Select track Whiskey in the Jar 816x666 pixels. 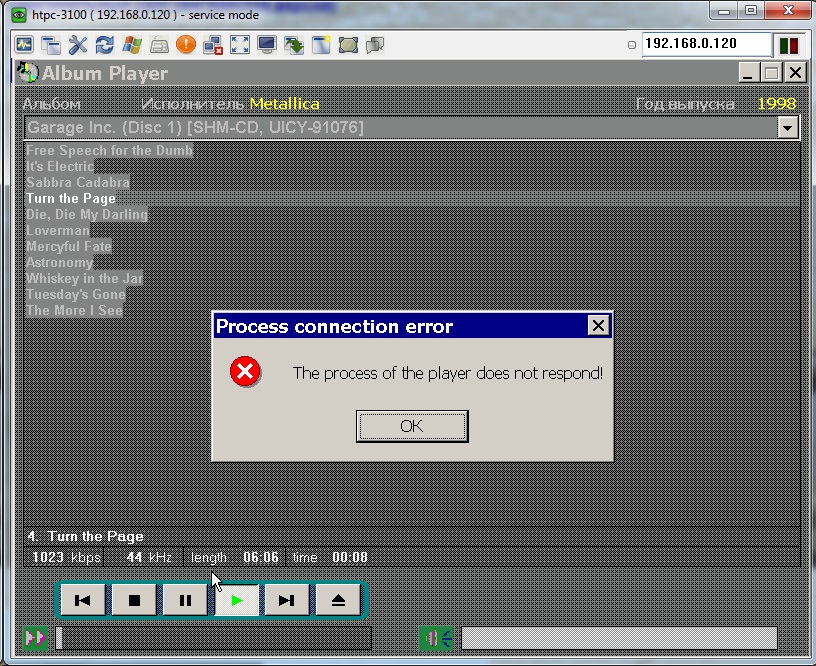pyautogui.click(x=84, y=278)
